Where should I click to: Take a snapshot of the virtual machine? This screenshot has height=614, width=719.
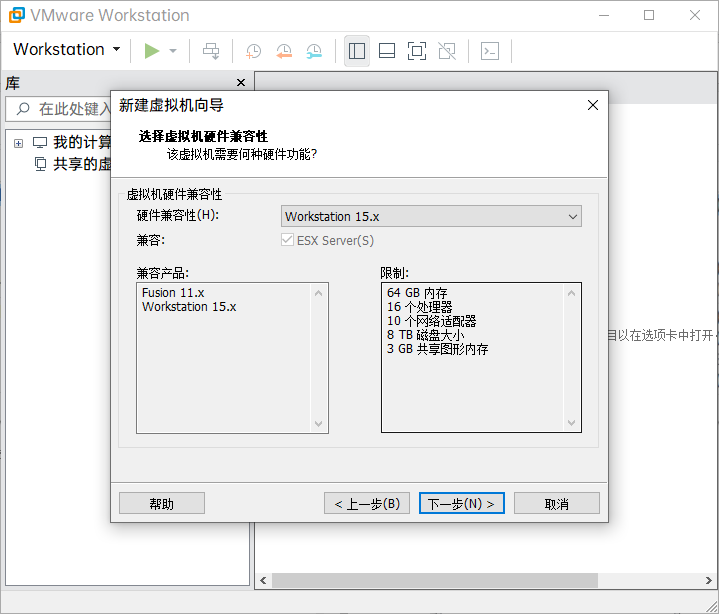254,51
